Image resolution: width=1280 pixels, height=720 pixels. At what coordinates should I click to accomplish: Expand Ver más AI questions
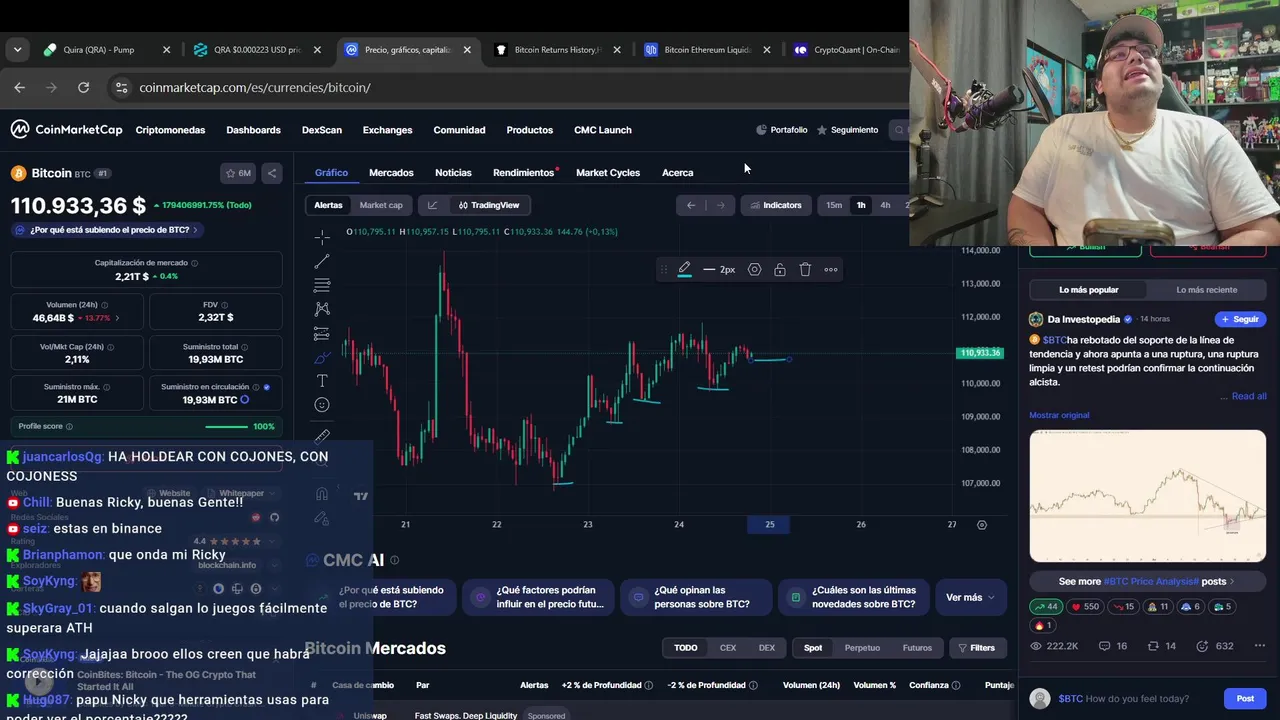point(970,597)
